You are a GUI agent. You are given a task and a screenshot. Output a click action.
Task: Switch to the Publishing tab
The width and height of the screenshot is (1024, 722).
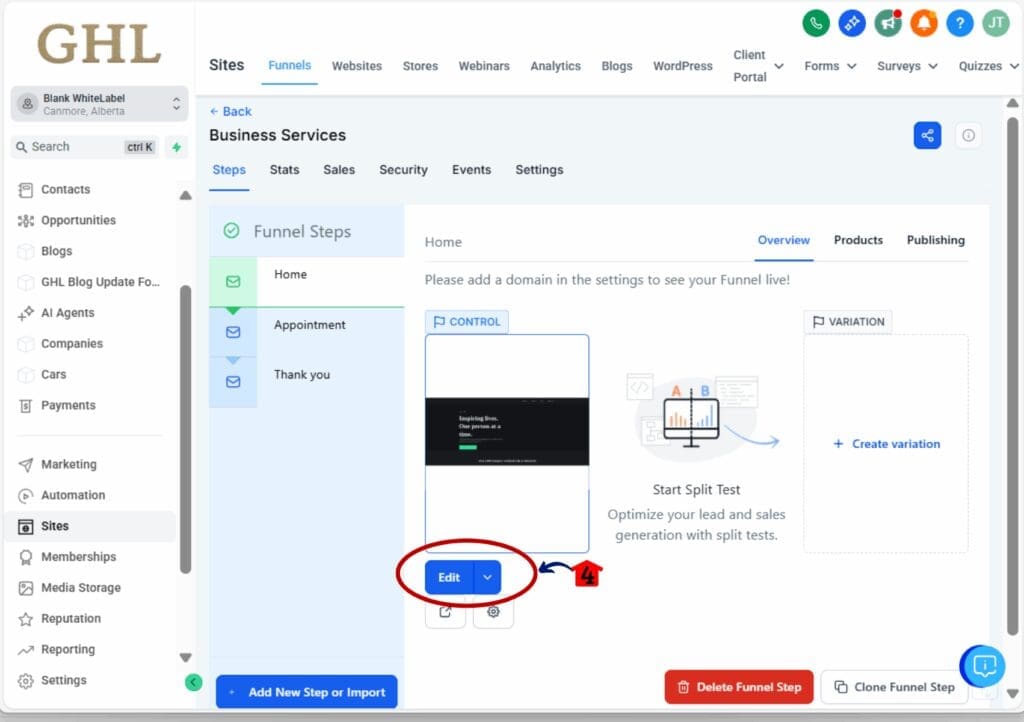point(935,240)
